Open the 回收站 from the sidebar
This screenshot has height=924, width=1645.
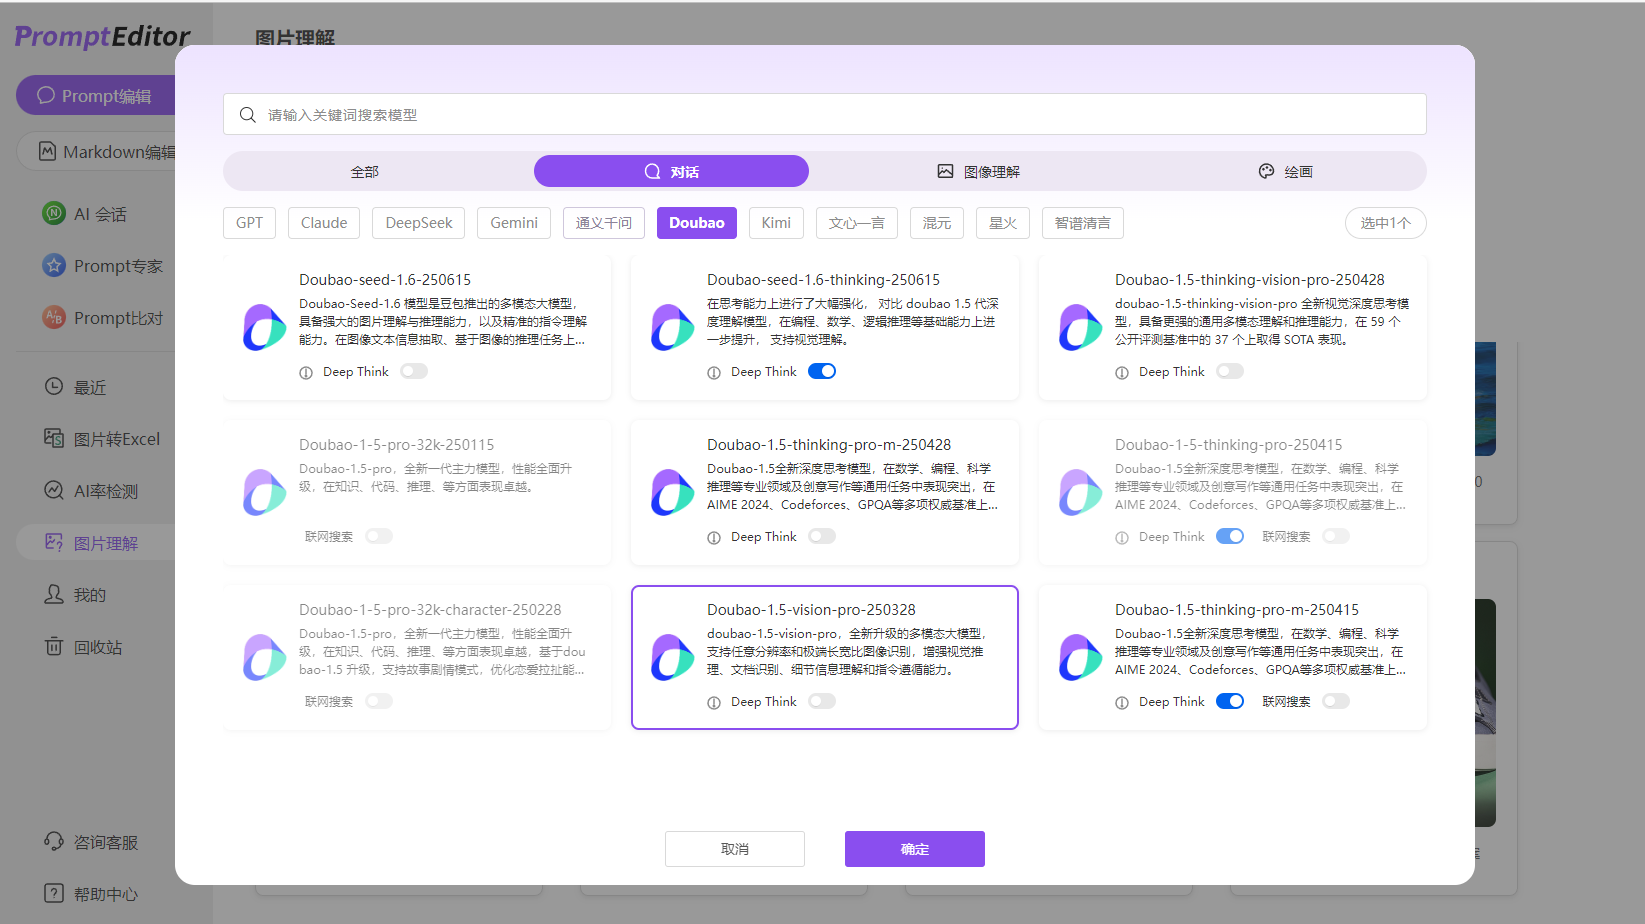pos(92,646)
